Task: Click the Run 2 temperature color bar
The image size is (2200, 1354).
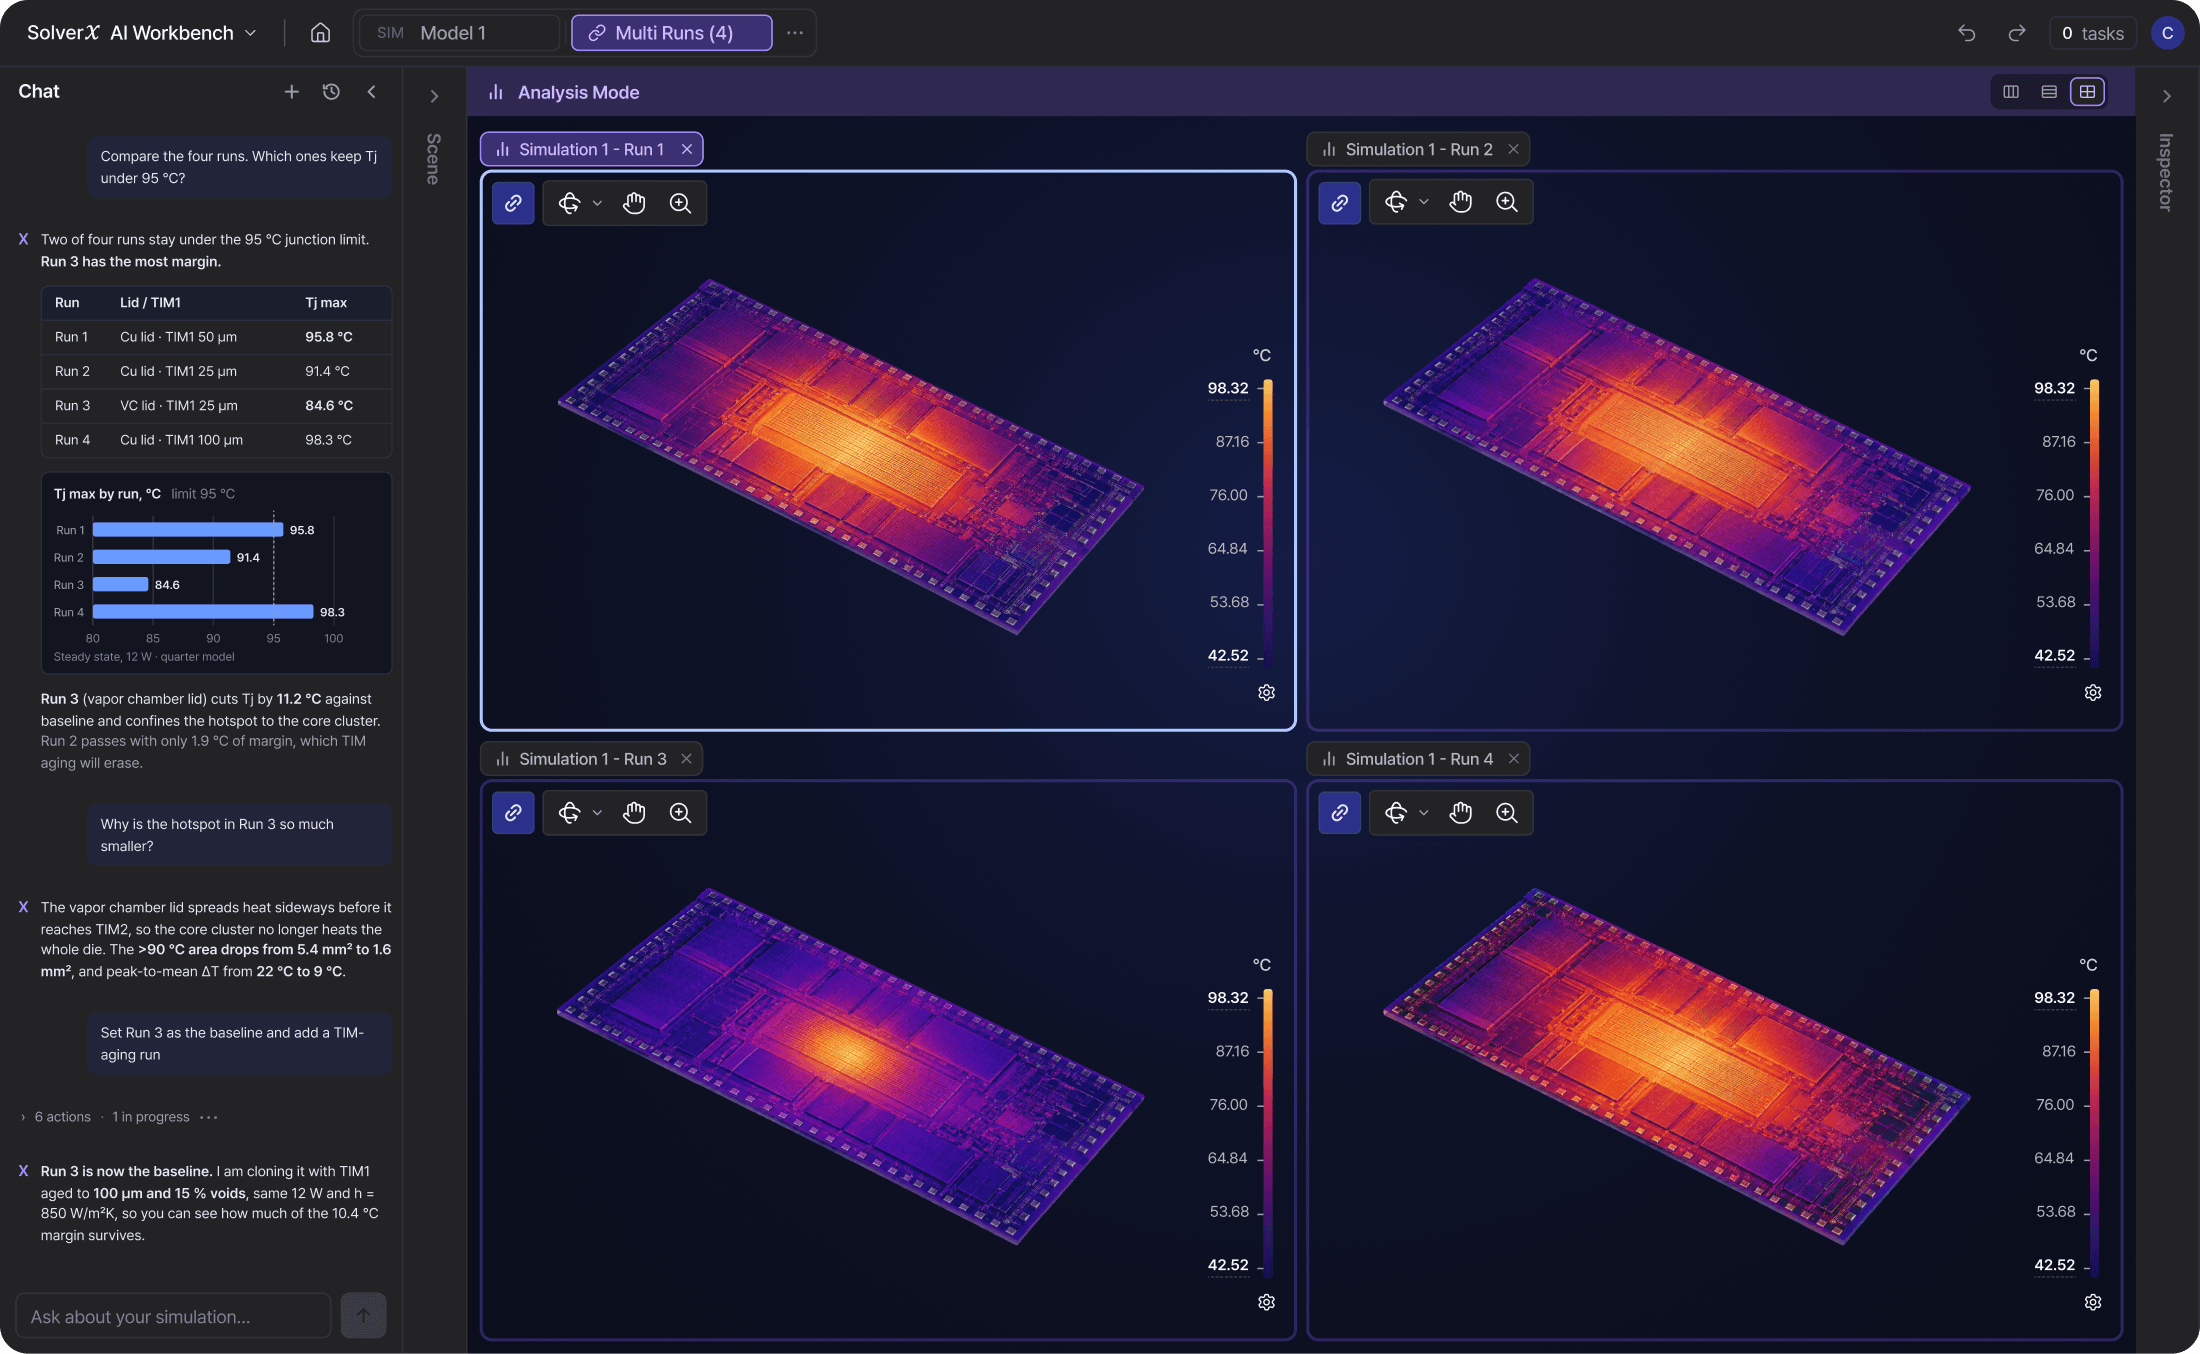Action: (2094, 521)
